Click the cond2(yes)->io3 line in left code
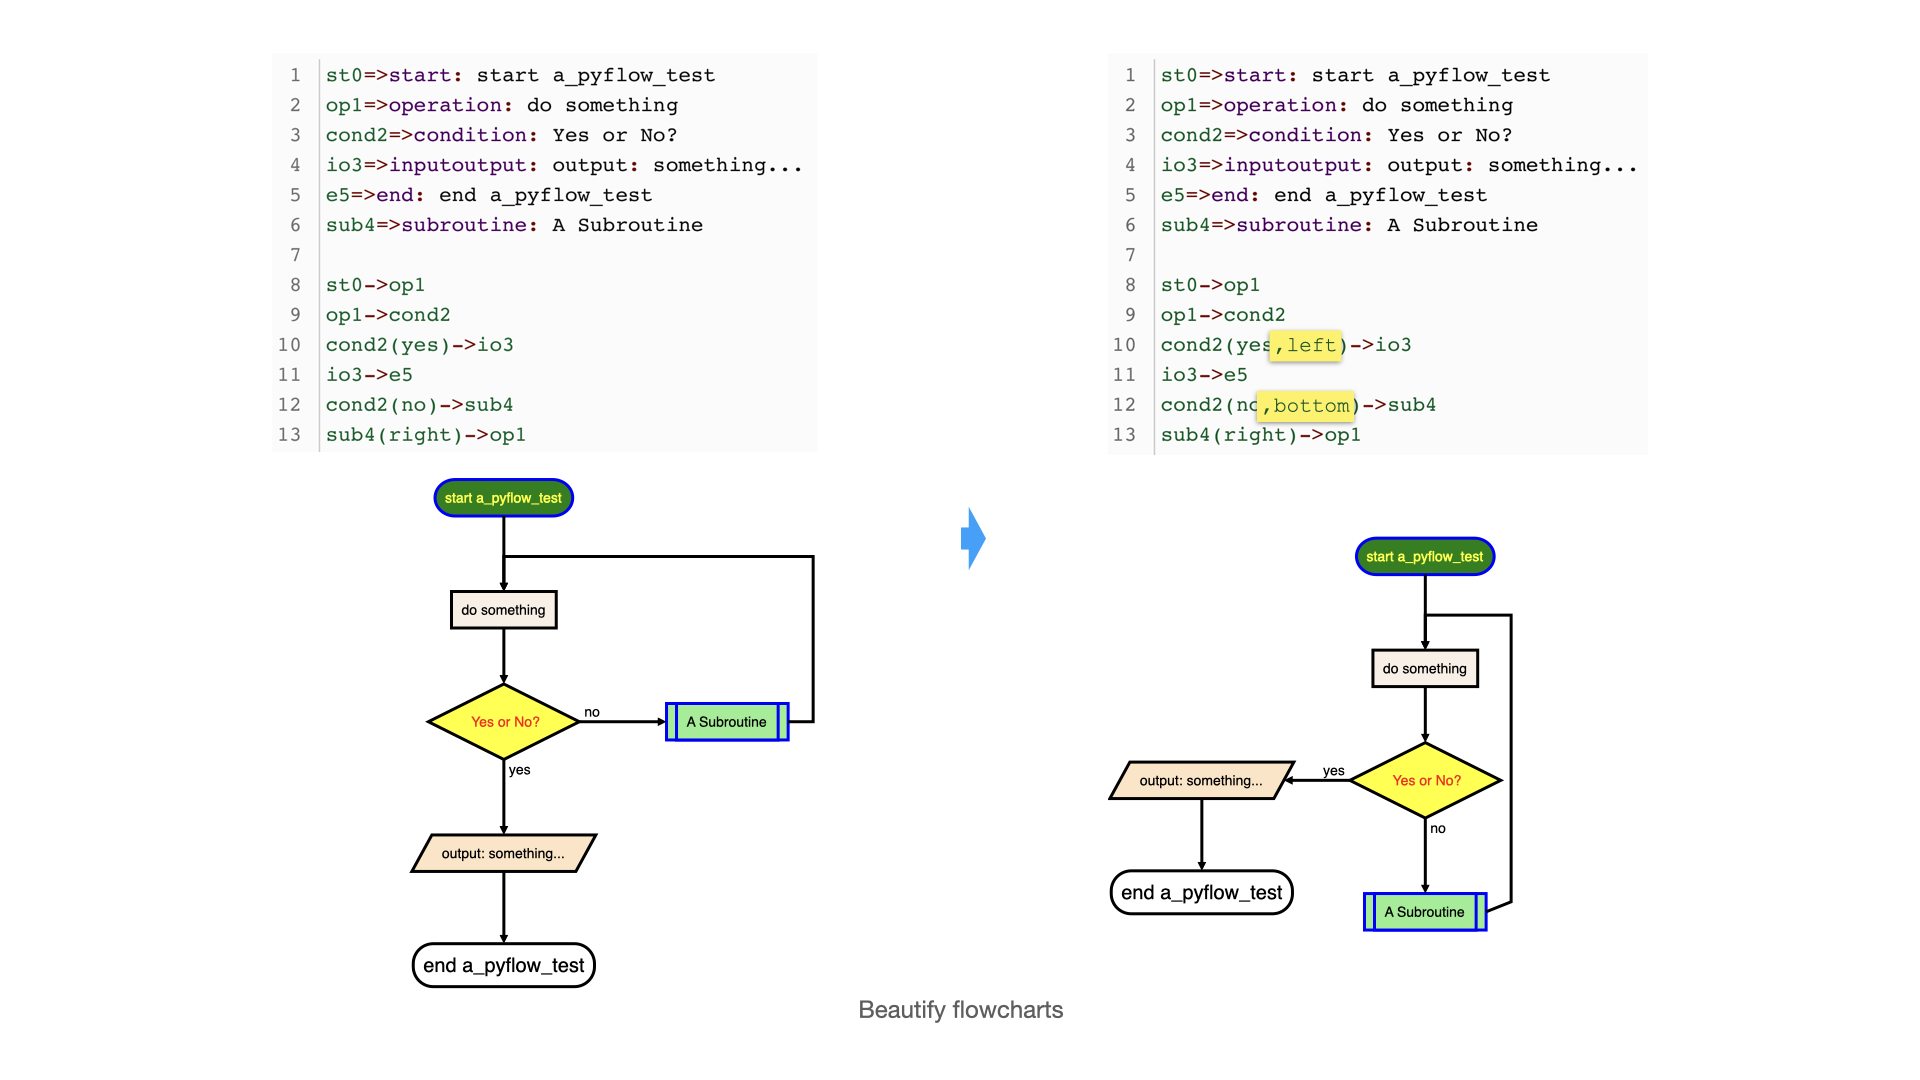 point(419,345)
